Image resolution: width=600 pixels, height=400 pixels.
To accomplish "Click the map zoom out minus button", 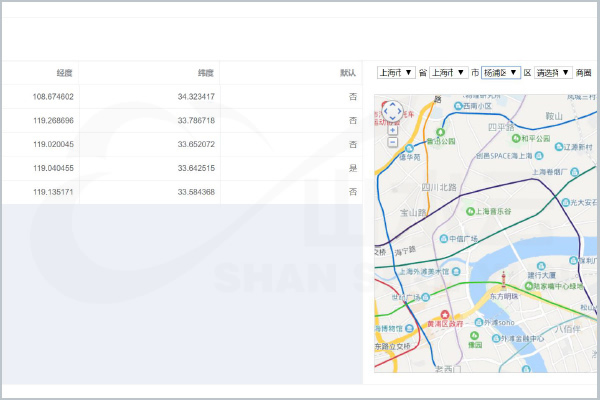I will (x=392, y=142).
